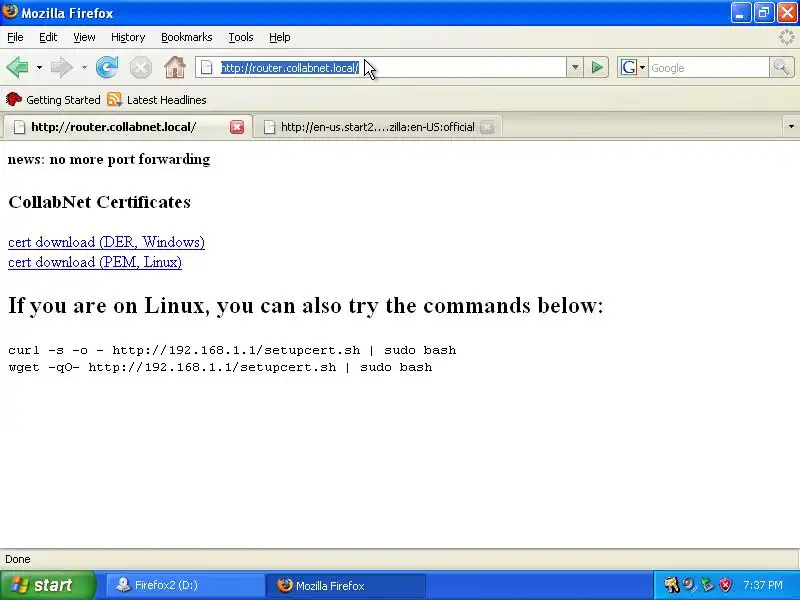Close the en-us.start2 mozilla tab
This screenshot has height=600, width=800.
[487, 127]
